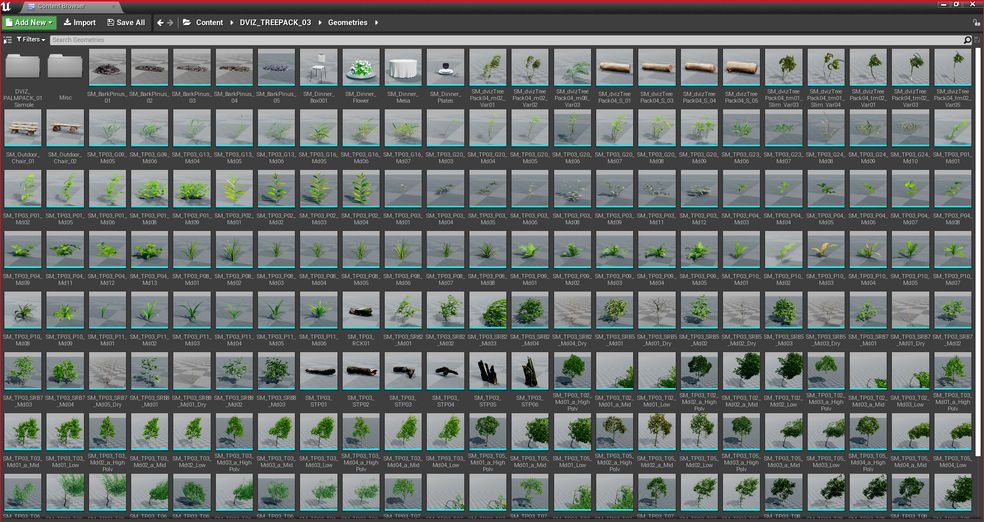Select SM_dvizTreePack04_S_05 log thumbnail

point(741,67)
